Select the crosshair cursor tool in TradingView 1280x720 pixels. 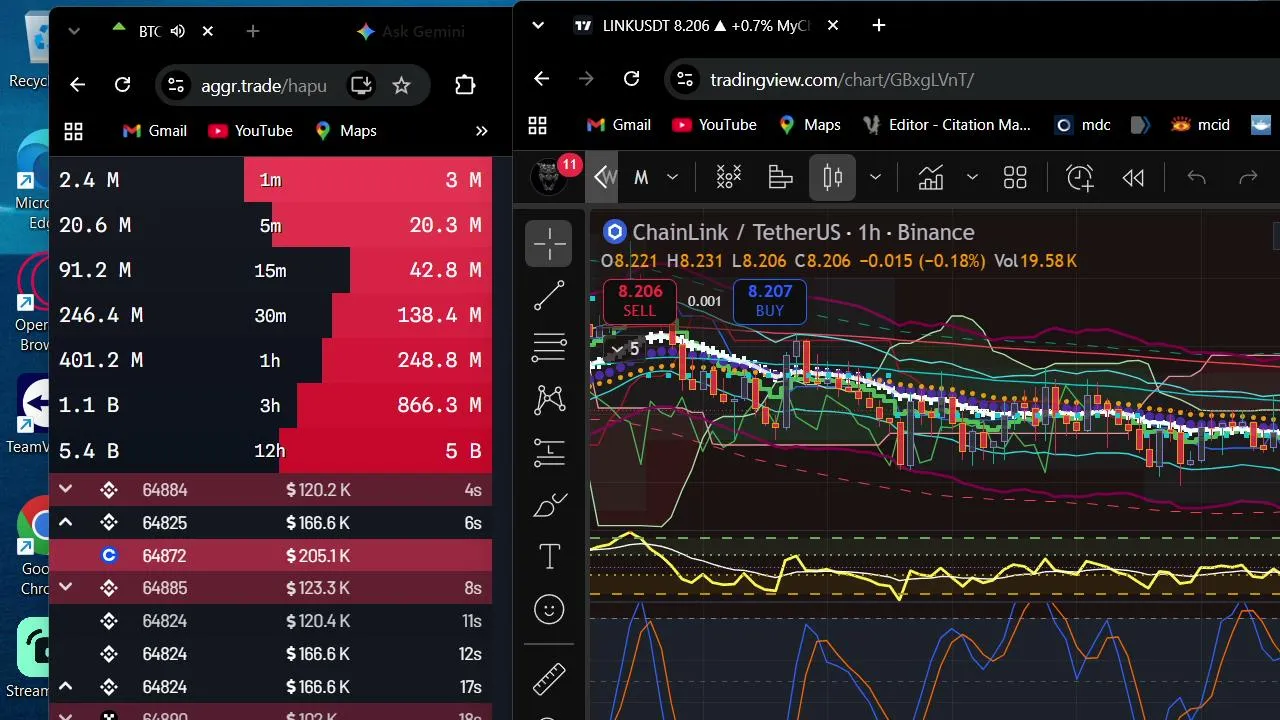click(550, 243)
